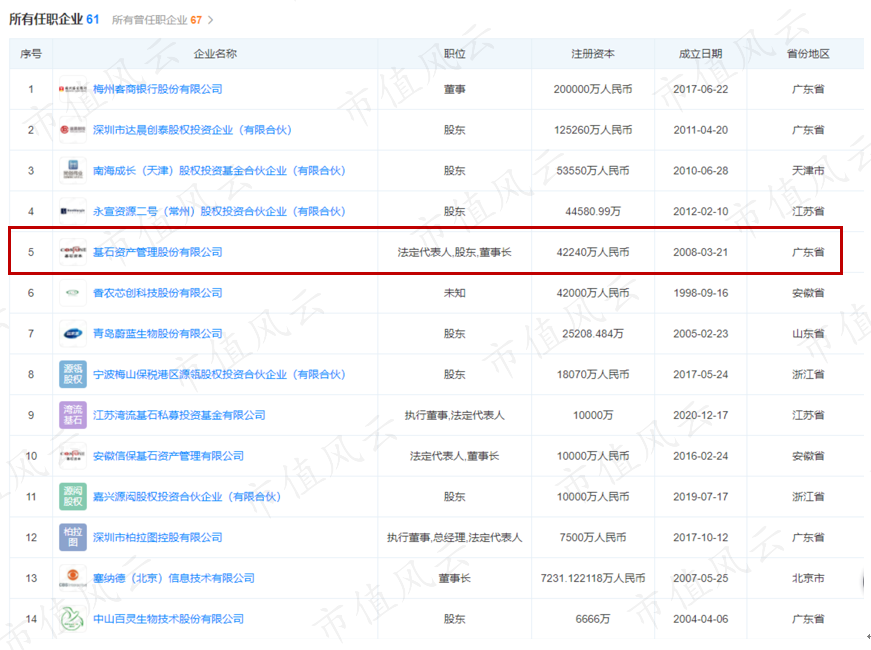
Task: Click the 永宣资源二号 company logo
Action: point(73,211)
